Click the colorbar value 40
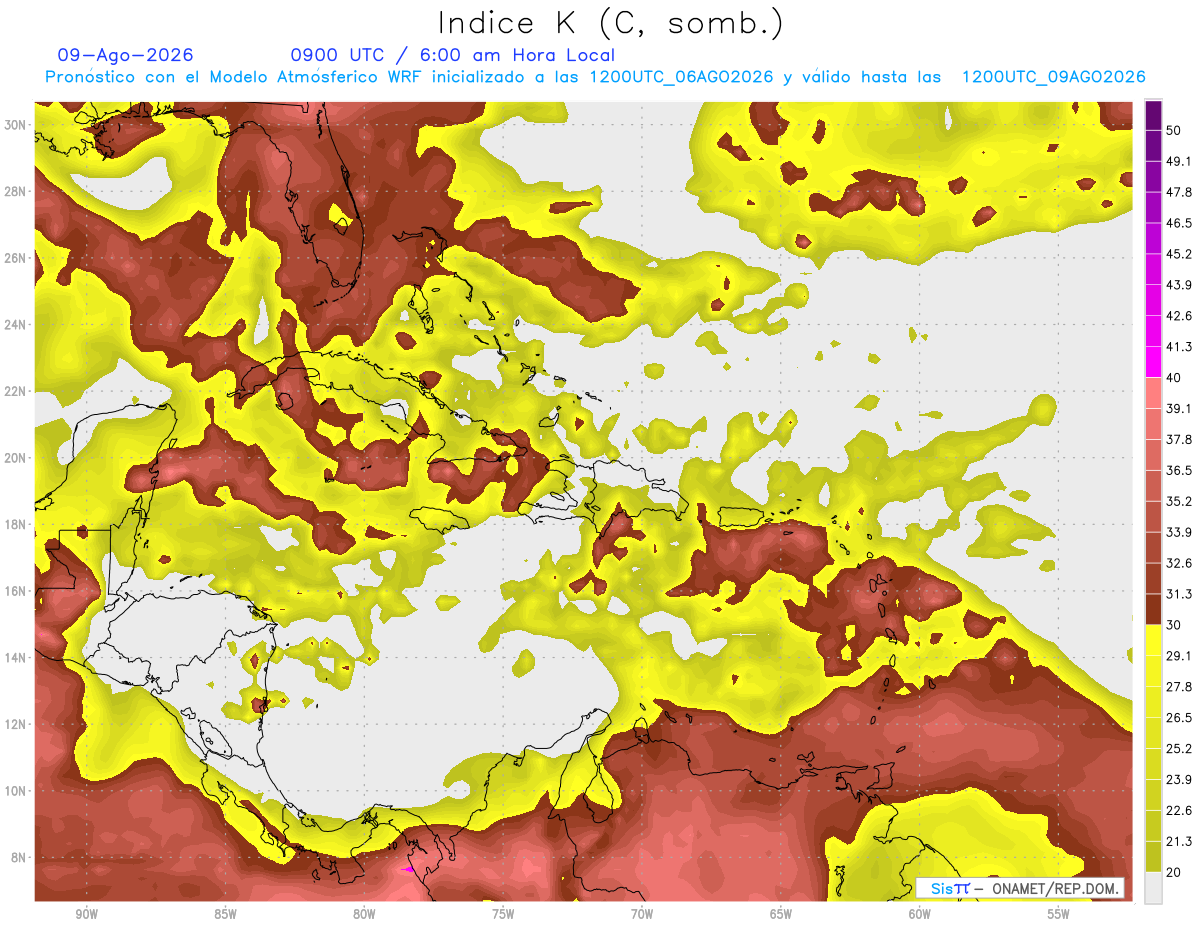1200x927 pixels. [1174, 378]
